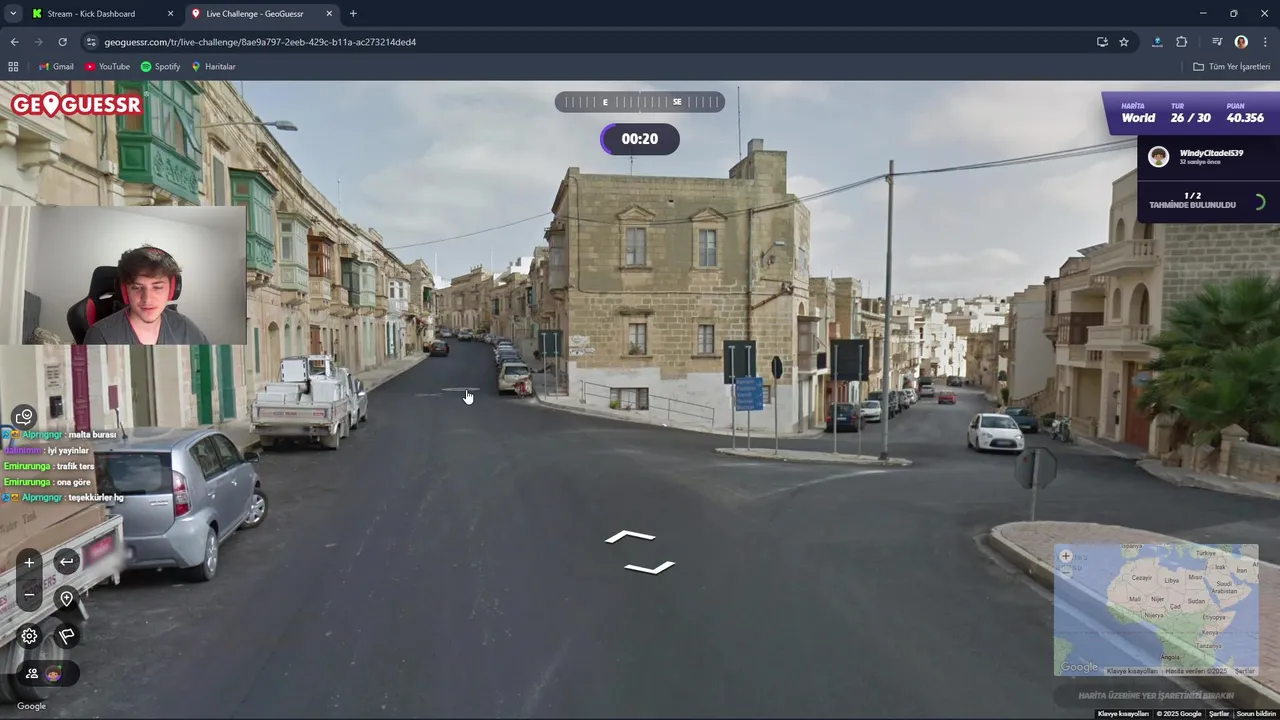Open the Chrome three-dot menu
1280x720 pixels.
coord(1265,42)
